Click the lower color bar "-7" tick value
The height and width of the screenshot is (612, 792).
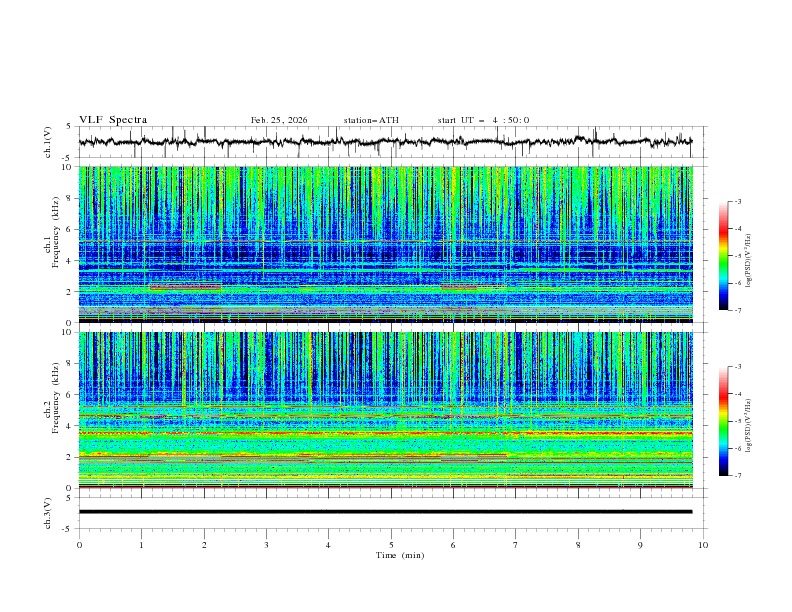tap(738, 476)
